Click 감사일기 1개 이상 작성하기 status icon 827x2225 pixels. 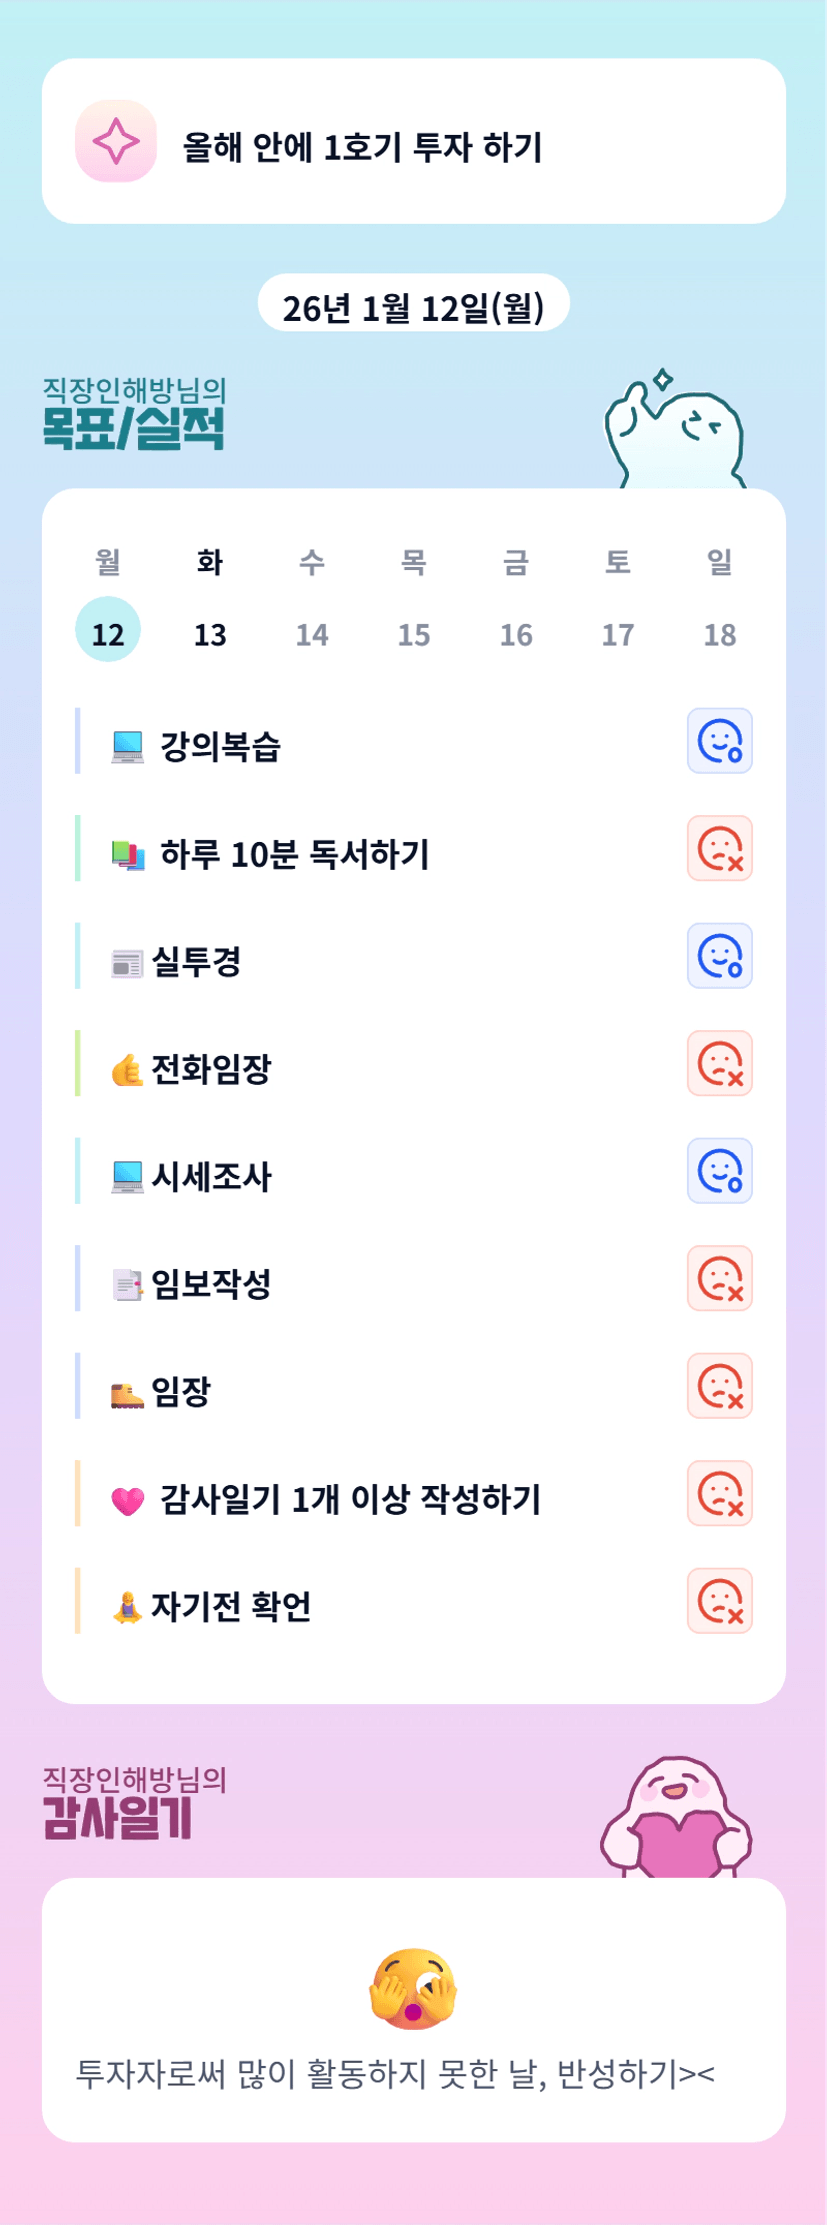coord(719,1493)
